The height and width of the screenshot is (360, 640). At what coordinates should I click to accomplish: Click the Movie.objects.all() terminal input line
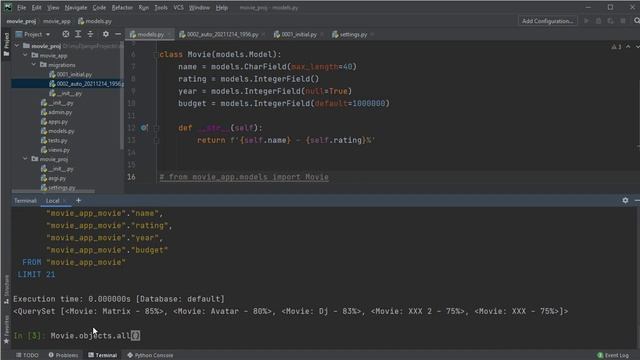[x=95, y=336]
